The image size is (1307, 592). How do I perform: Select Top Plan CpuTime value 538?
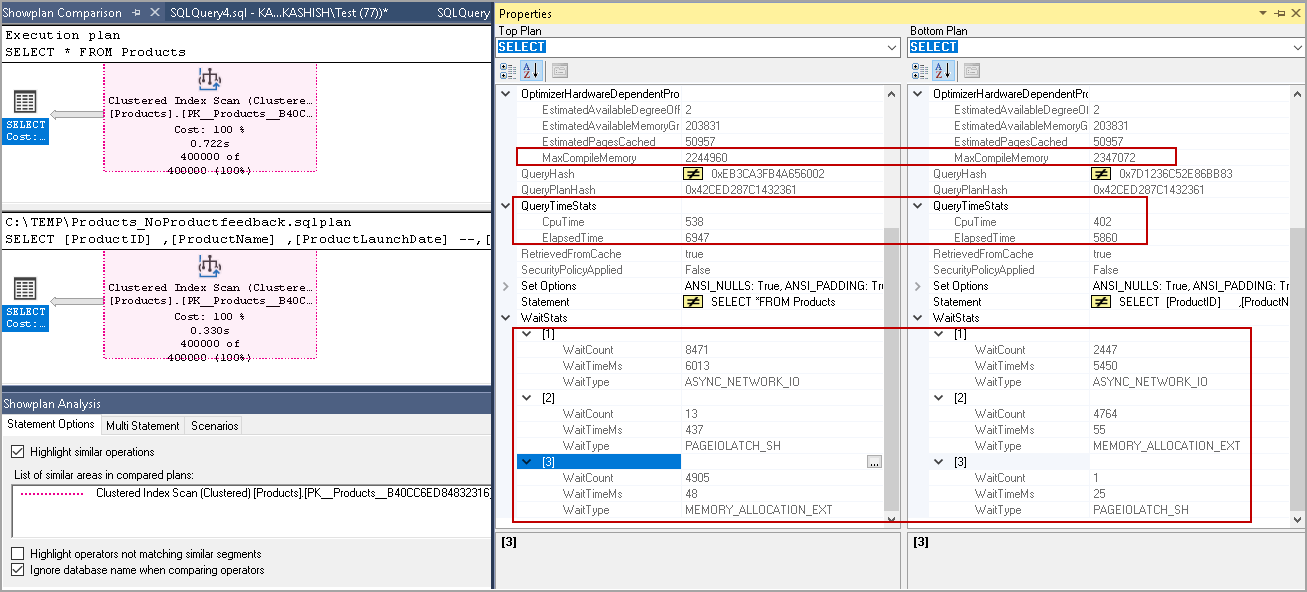point(695,222)
